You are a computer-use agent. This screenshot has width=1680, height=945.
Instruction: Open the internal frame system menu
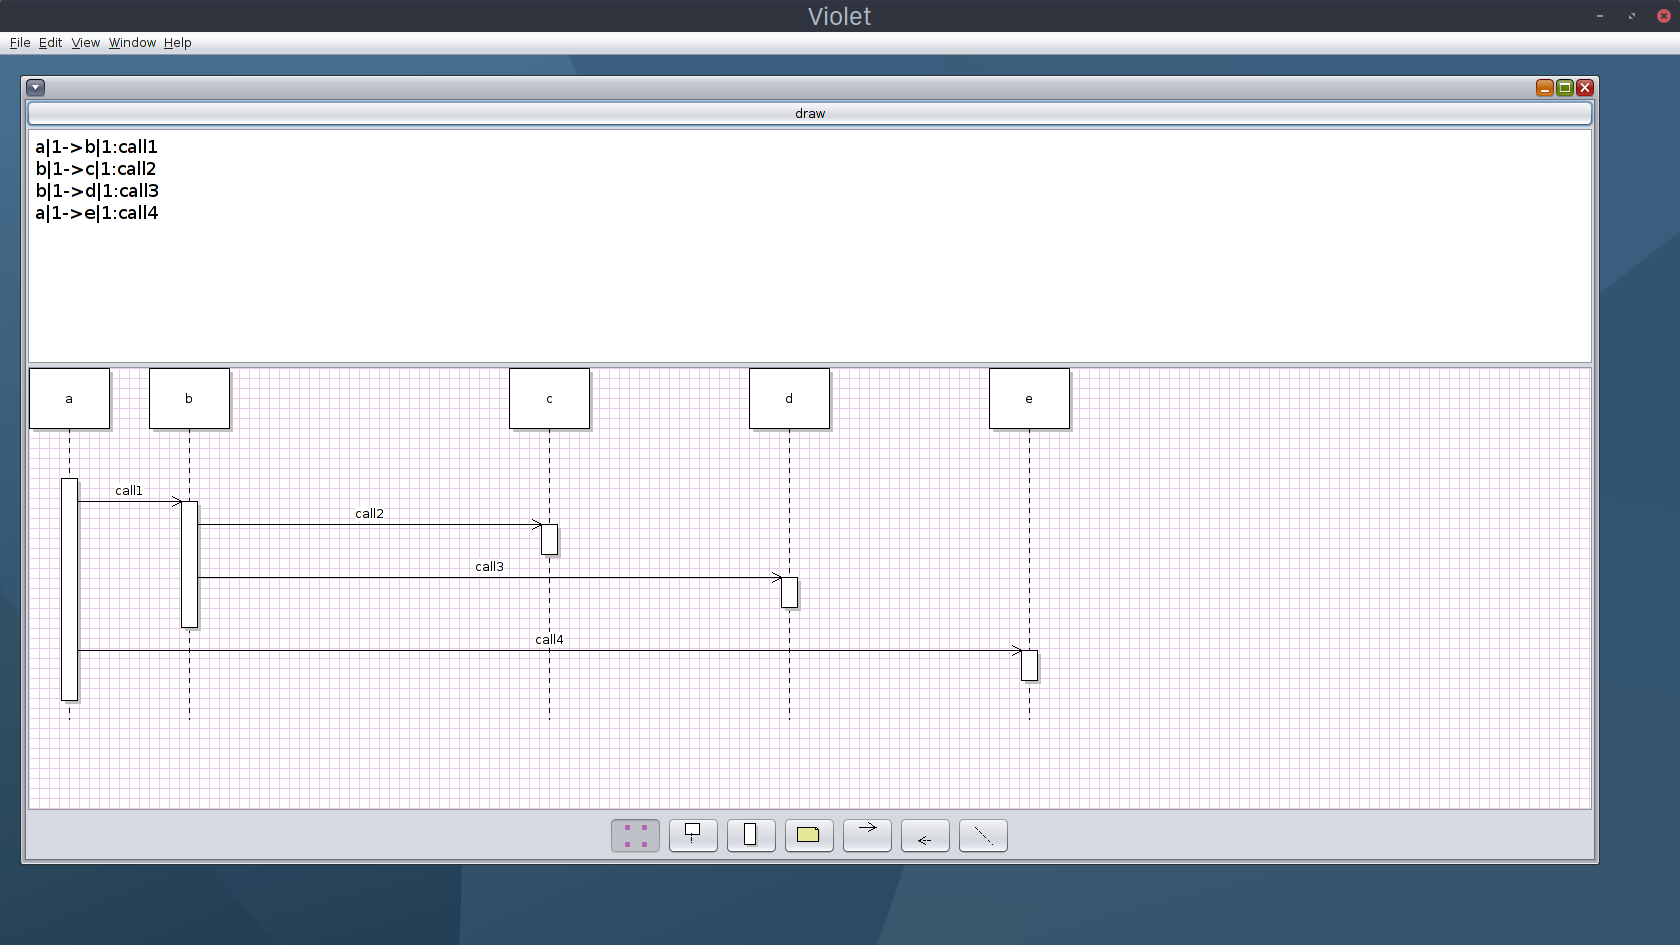point(36,88)
